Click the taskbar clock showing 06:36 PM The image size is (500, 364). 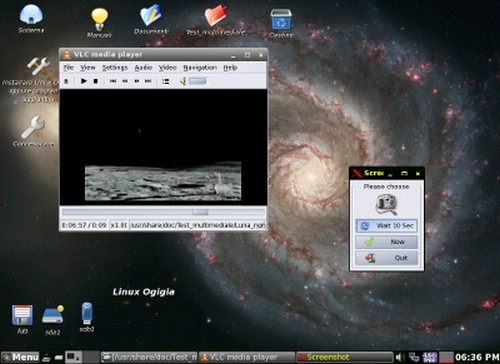(477, 357)
